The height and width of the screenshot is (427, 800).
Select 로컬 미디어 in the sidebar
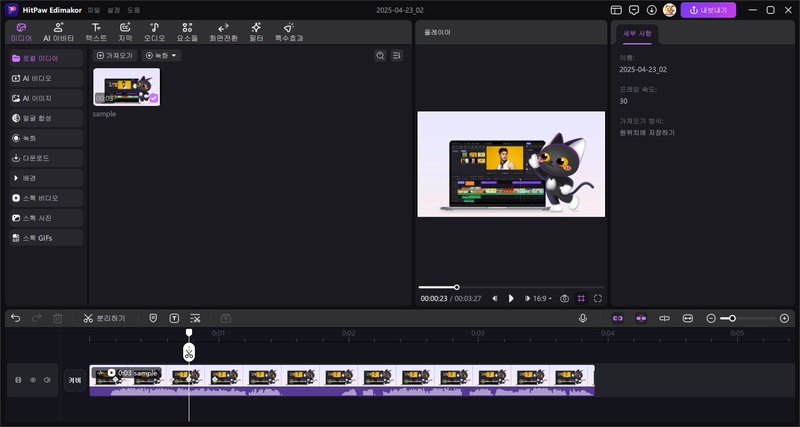(x=46, y=58)
